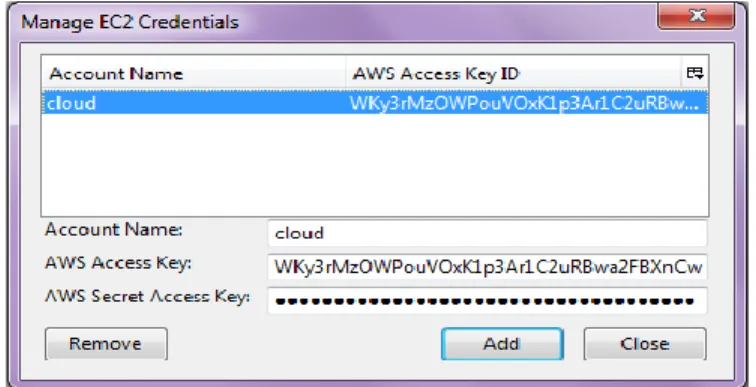Select the cloud account row
756x387 pixels.
coord(375,103)
